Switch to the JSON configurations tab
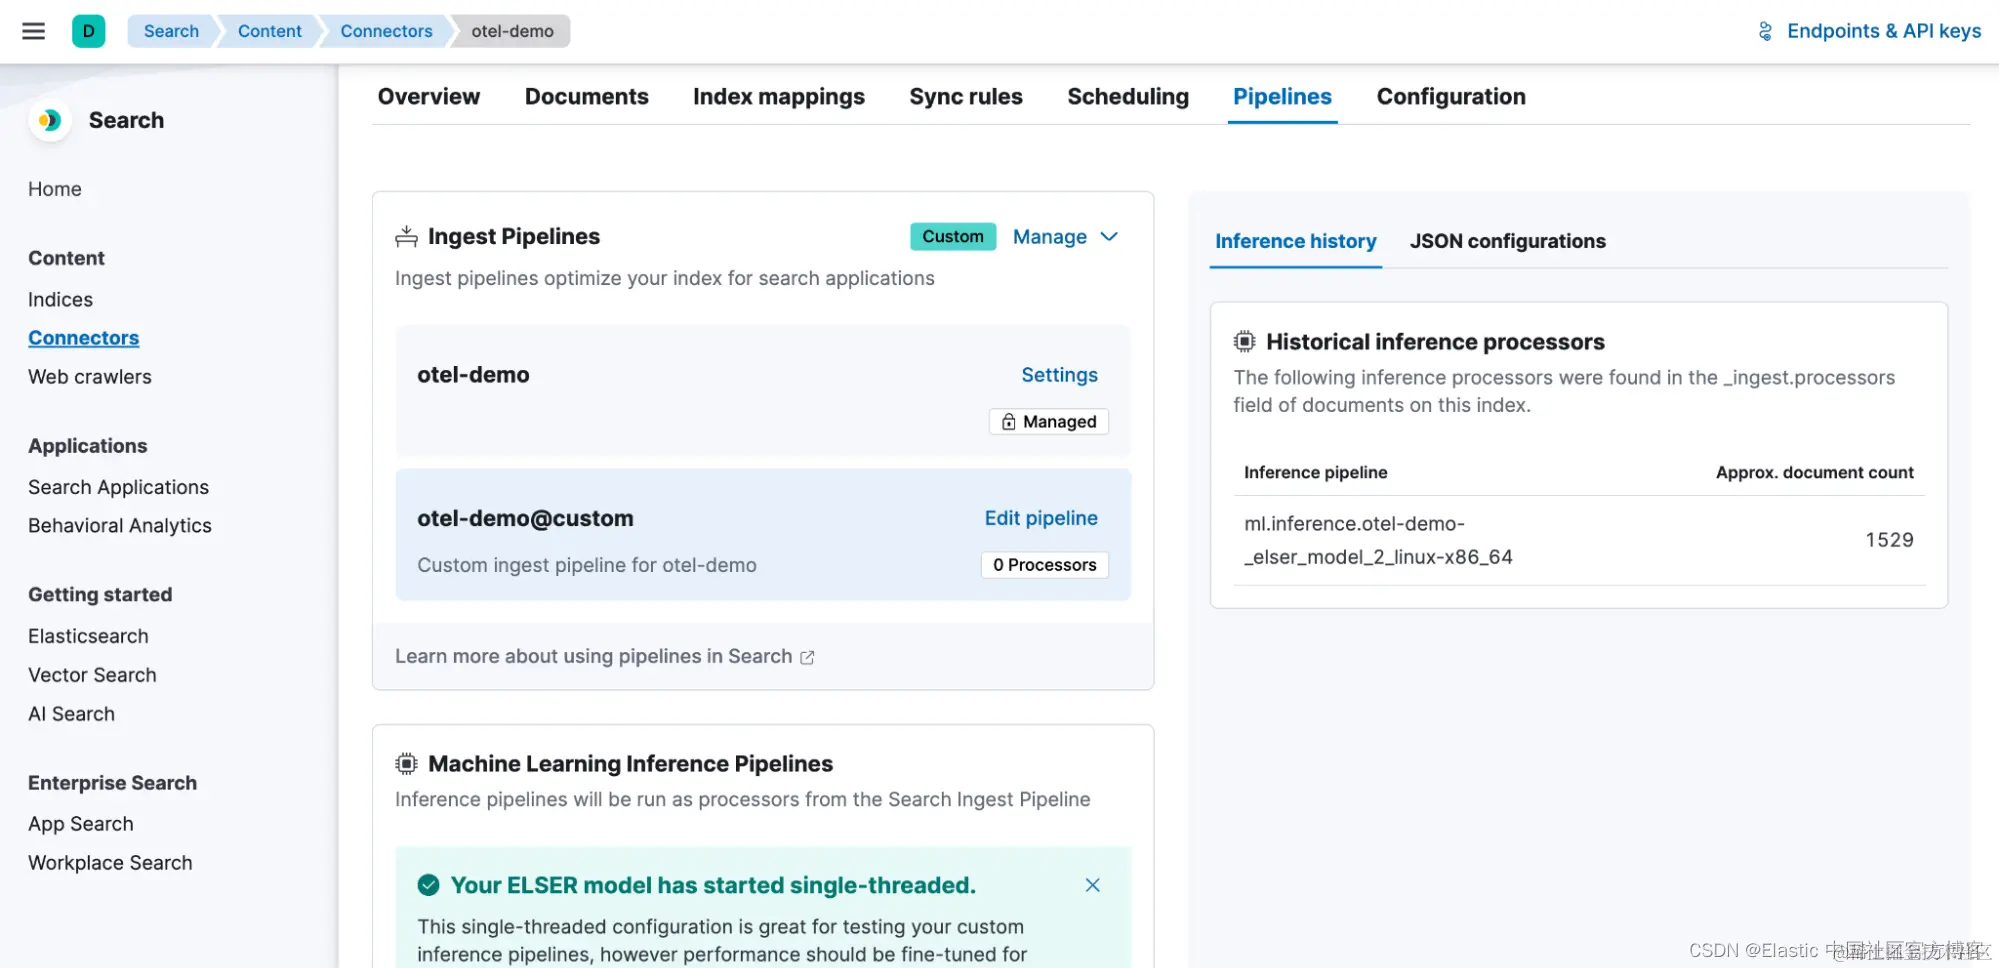 coord(1507,241)
